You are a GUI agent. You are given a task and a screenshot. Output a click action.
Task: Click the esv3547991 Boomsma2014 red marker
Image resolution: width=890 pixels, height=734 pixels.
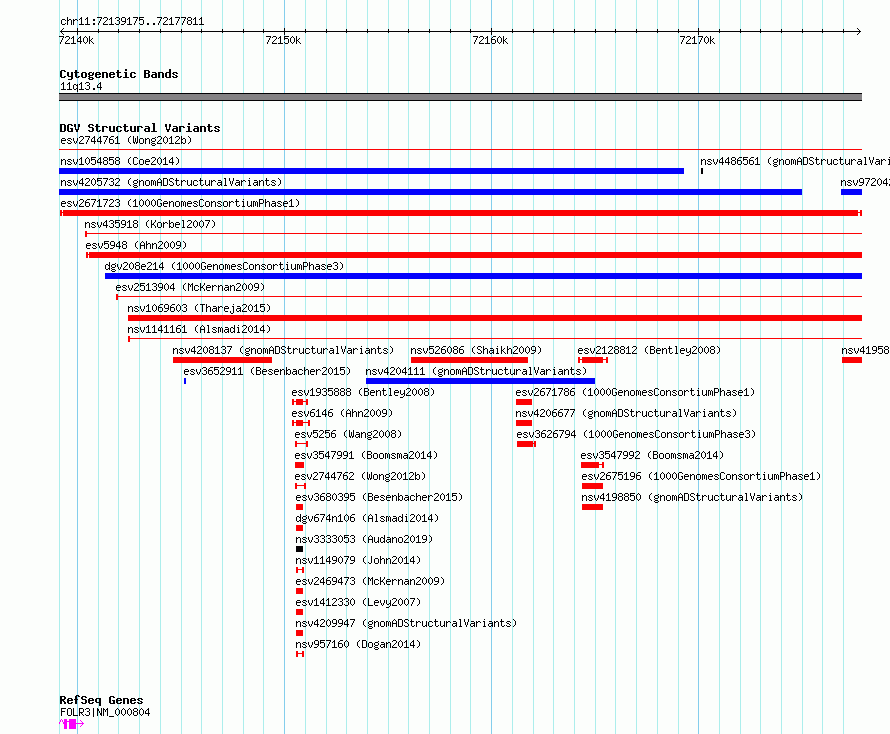[300, 465]
